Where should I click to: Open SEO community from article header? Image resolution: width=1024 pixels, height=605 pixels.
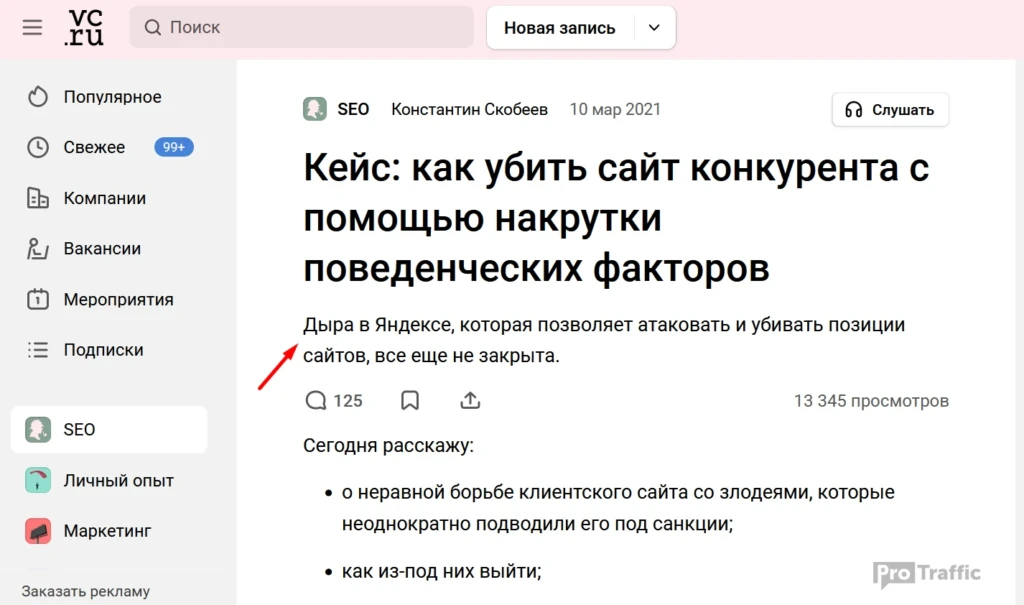pos(353,109)
